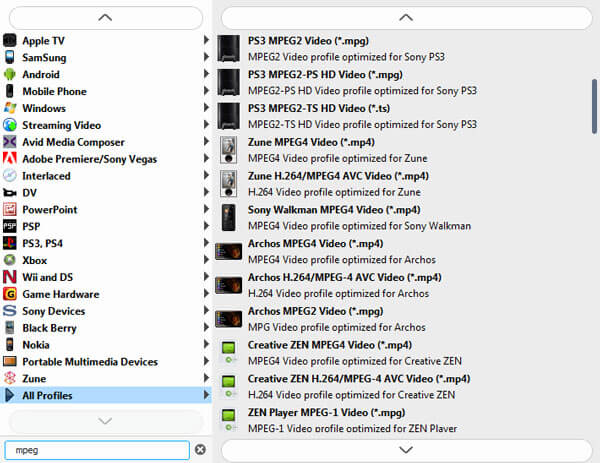Click the Avid Media Composer icon
The image size is (600, 463).
[10, 142]
